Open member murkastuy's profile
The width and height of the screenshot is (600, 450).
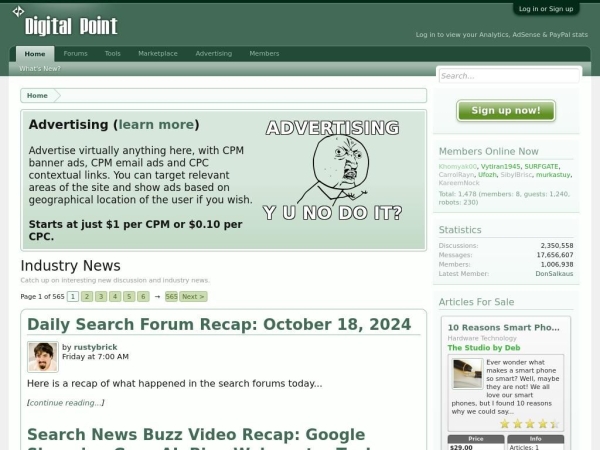point(553,175)
